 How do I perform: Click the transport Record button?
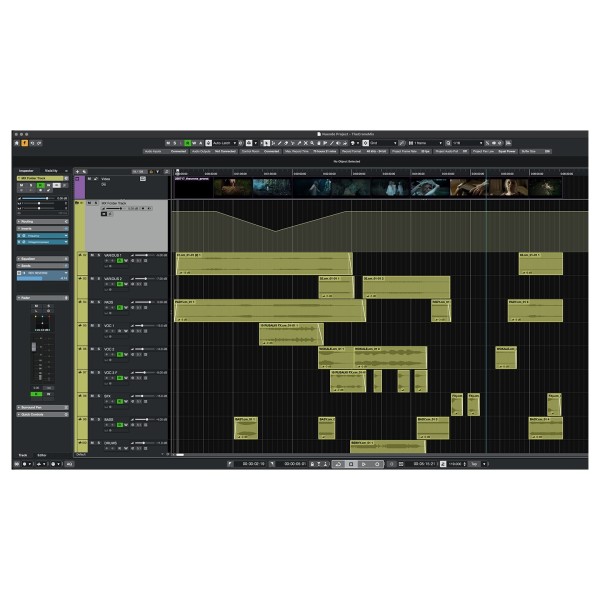[x=377, y=464]
